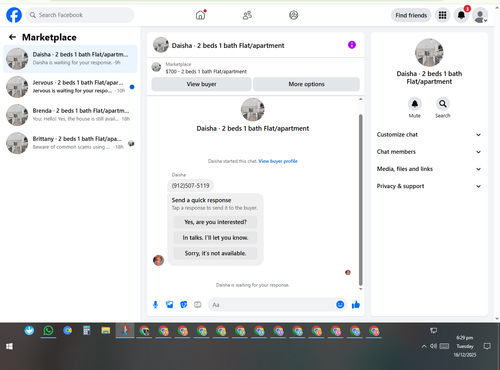Click the Find friends button
The width and height of the screenshot is (500, 370).
[411, 15]
